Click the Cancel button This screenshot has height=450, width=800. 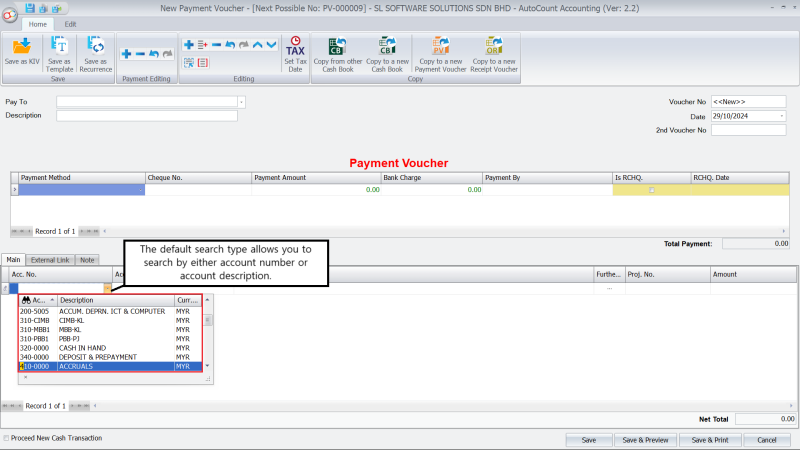click(x=766, y=440)
